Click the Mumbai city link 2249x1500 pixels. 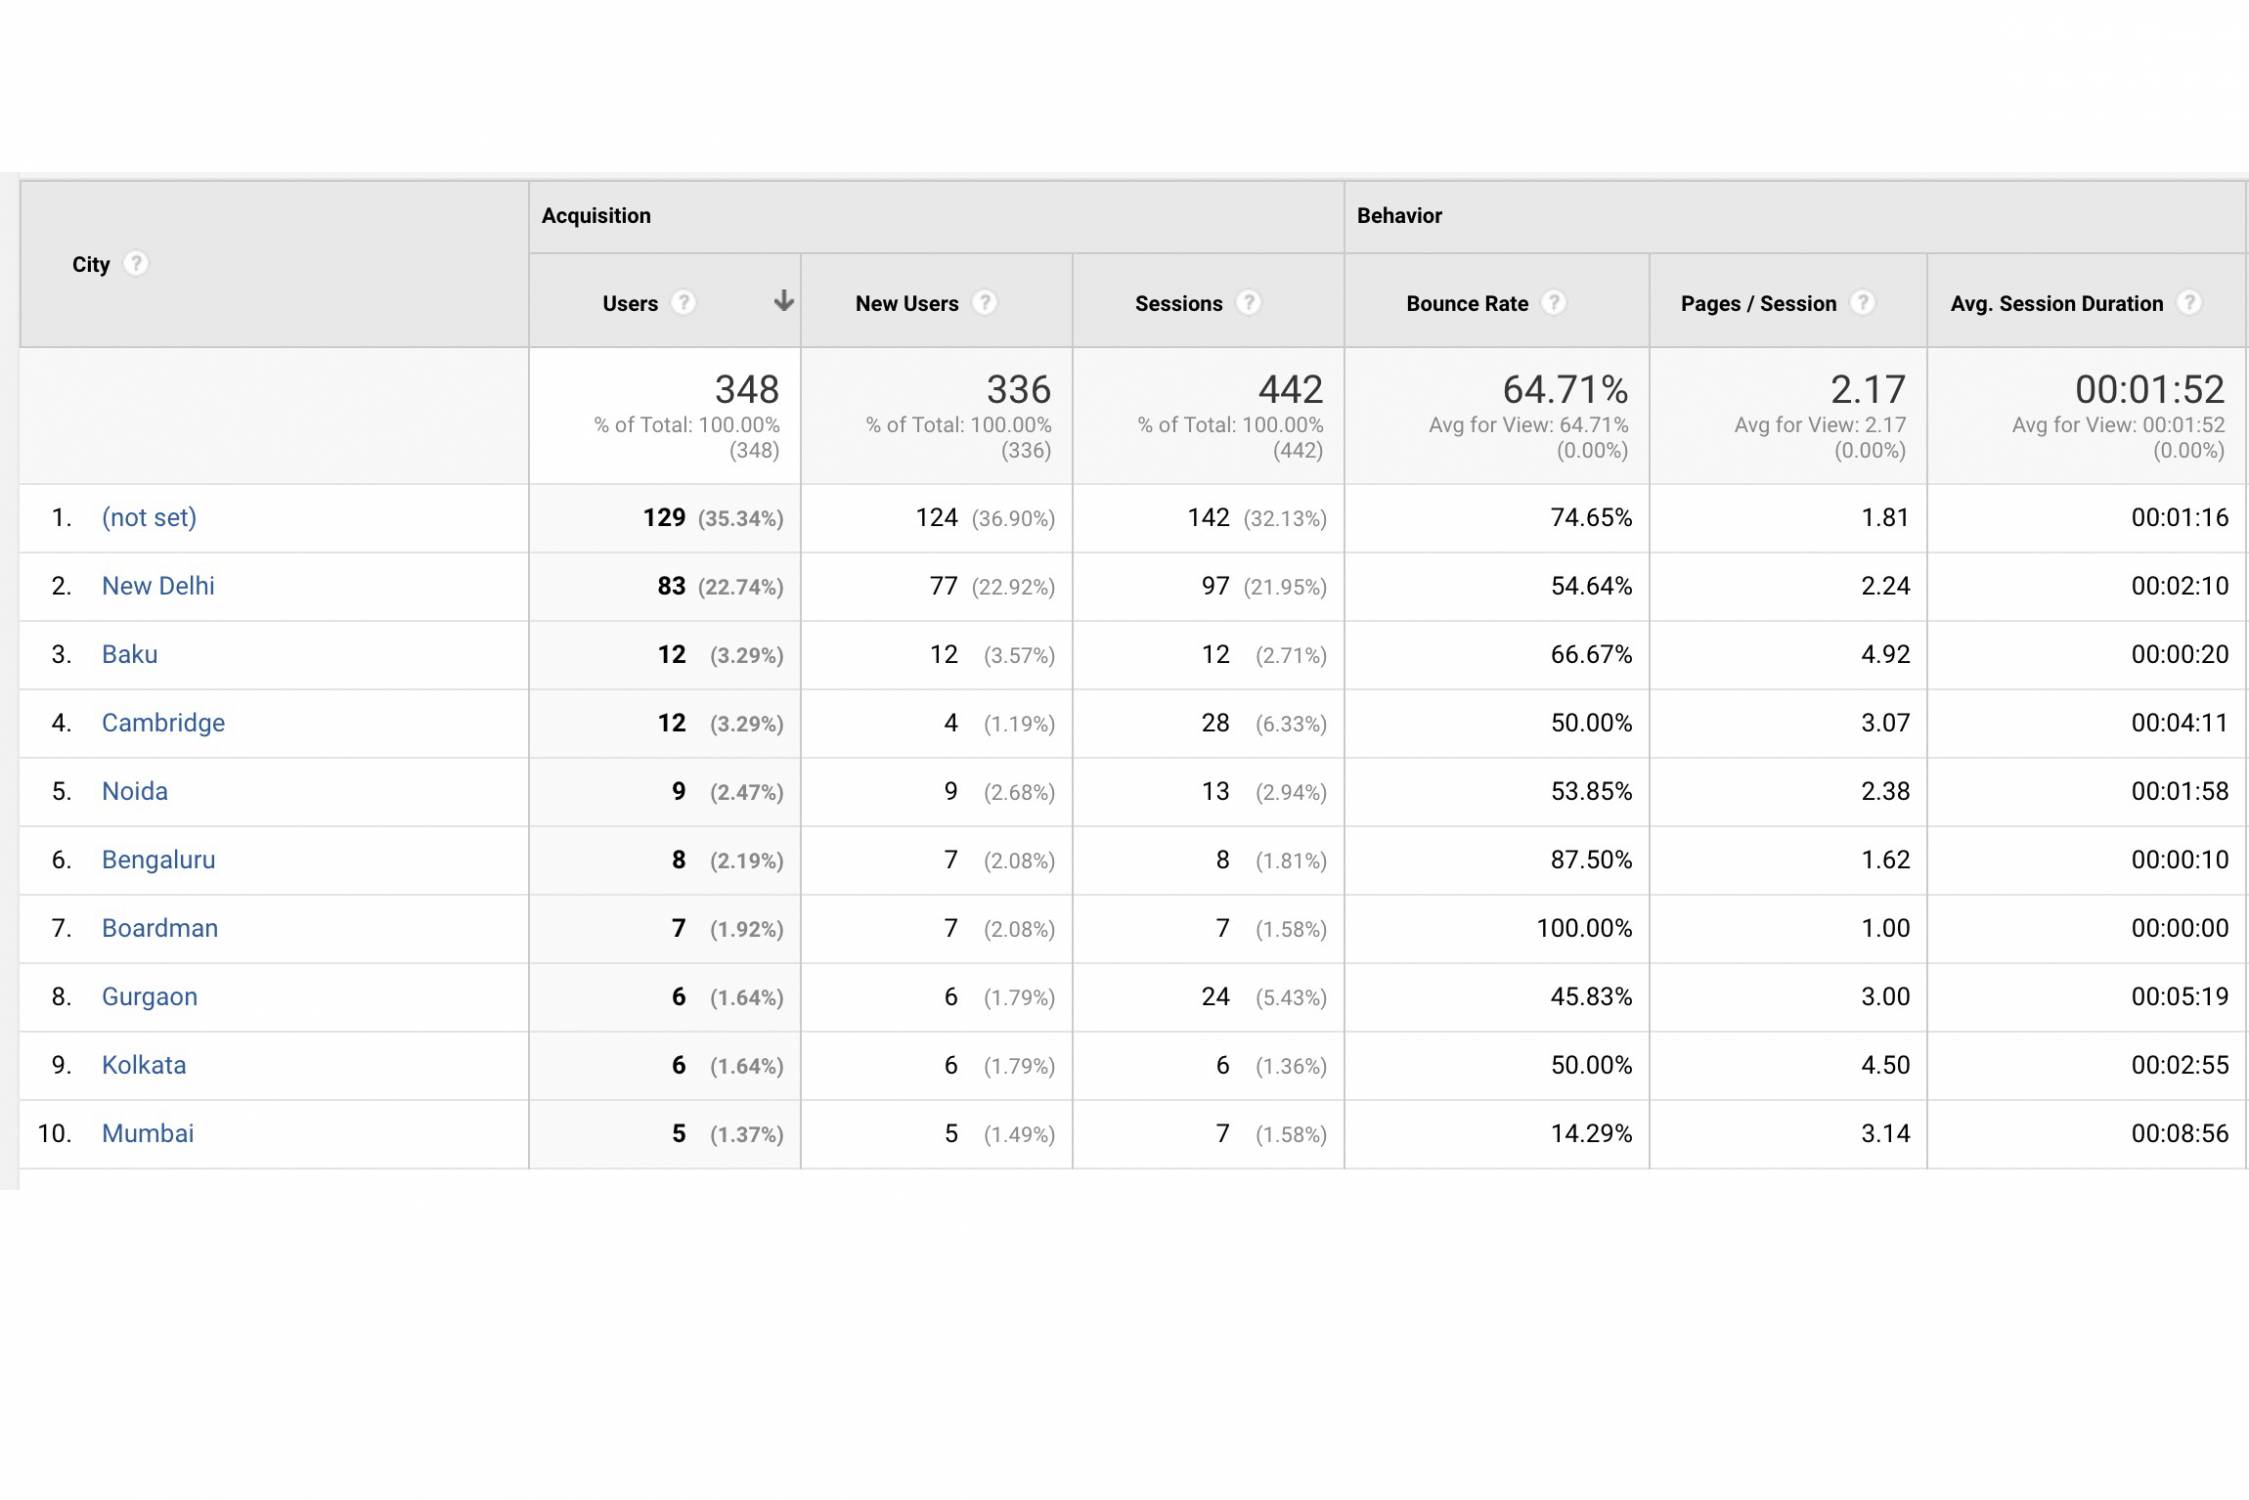coord(148,1134)
